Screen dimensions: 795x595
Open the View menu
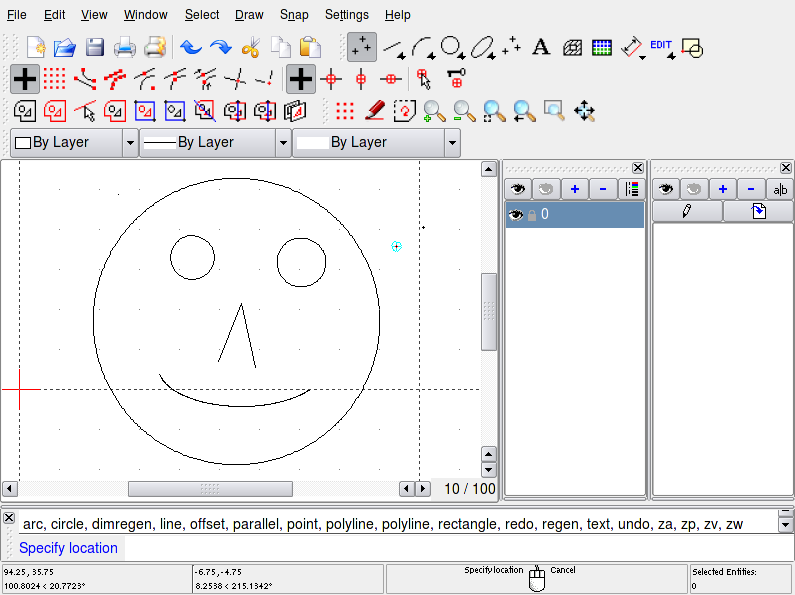click(94, 15)
